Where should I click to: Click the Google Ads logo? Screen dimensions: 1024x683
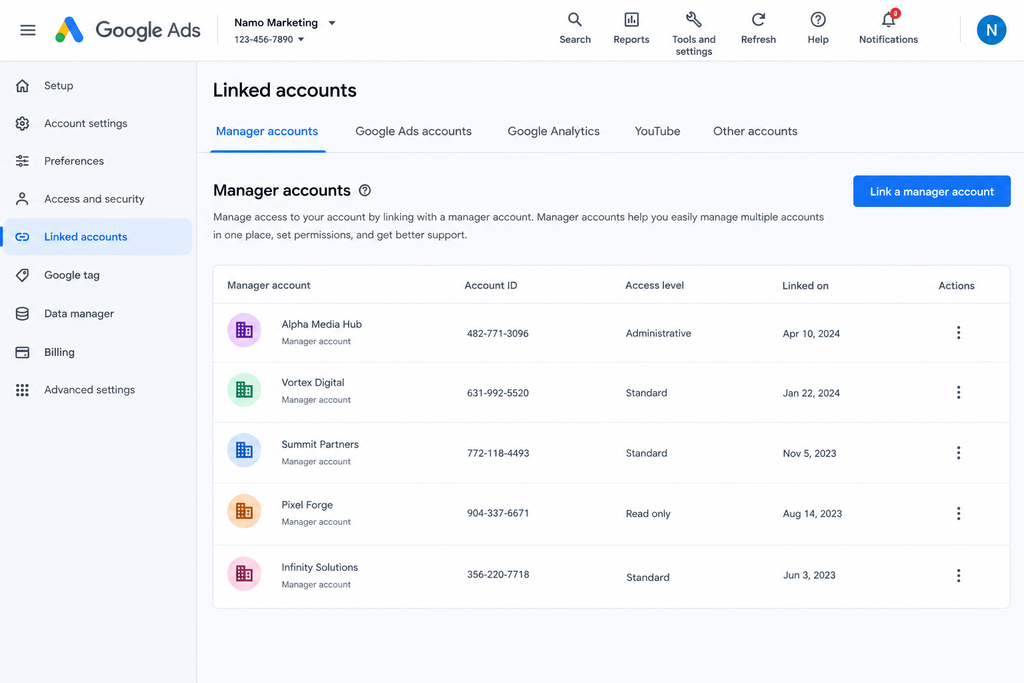pos(128,30)
